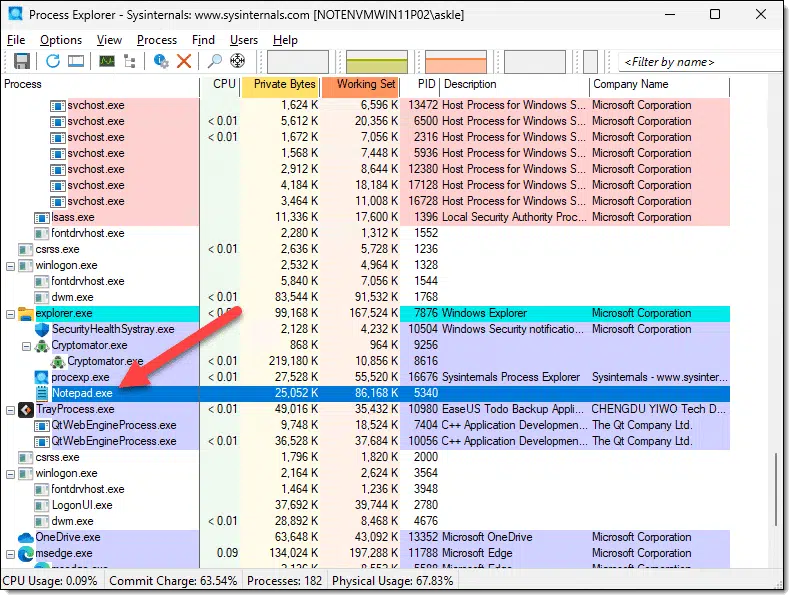The width and height of the screenshot is (794, 600).
Task: Open the I/O mini graph after memory
Action: click(x=535, y=62)
